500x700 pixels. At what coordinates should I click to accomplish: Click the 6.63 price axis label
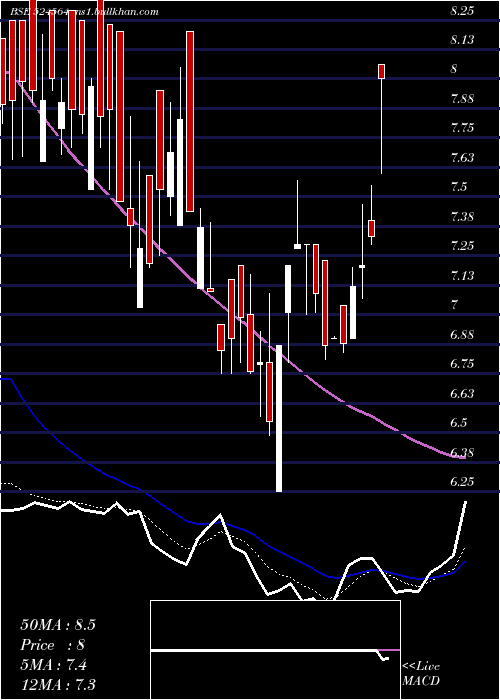click(x=462, y=394)
